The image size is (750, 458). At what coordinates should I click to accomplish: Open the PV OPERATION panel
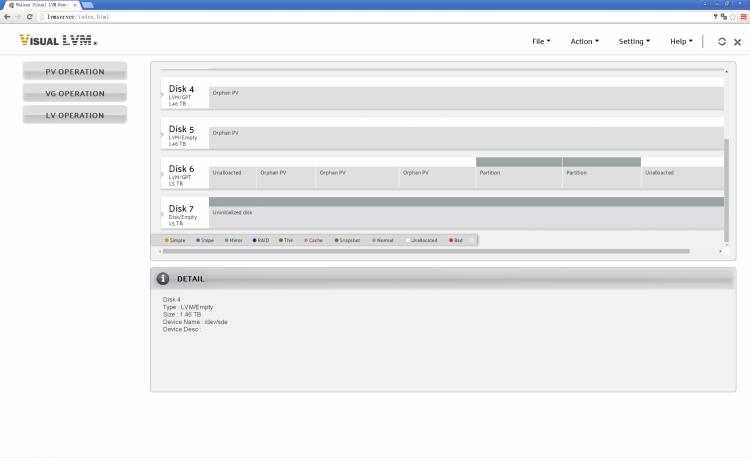point(75,72)
